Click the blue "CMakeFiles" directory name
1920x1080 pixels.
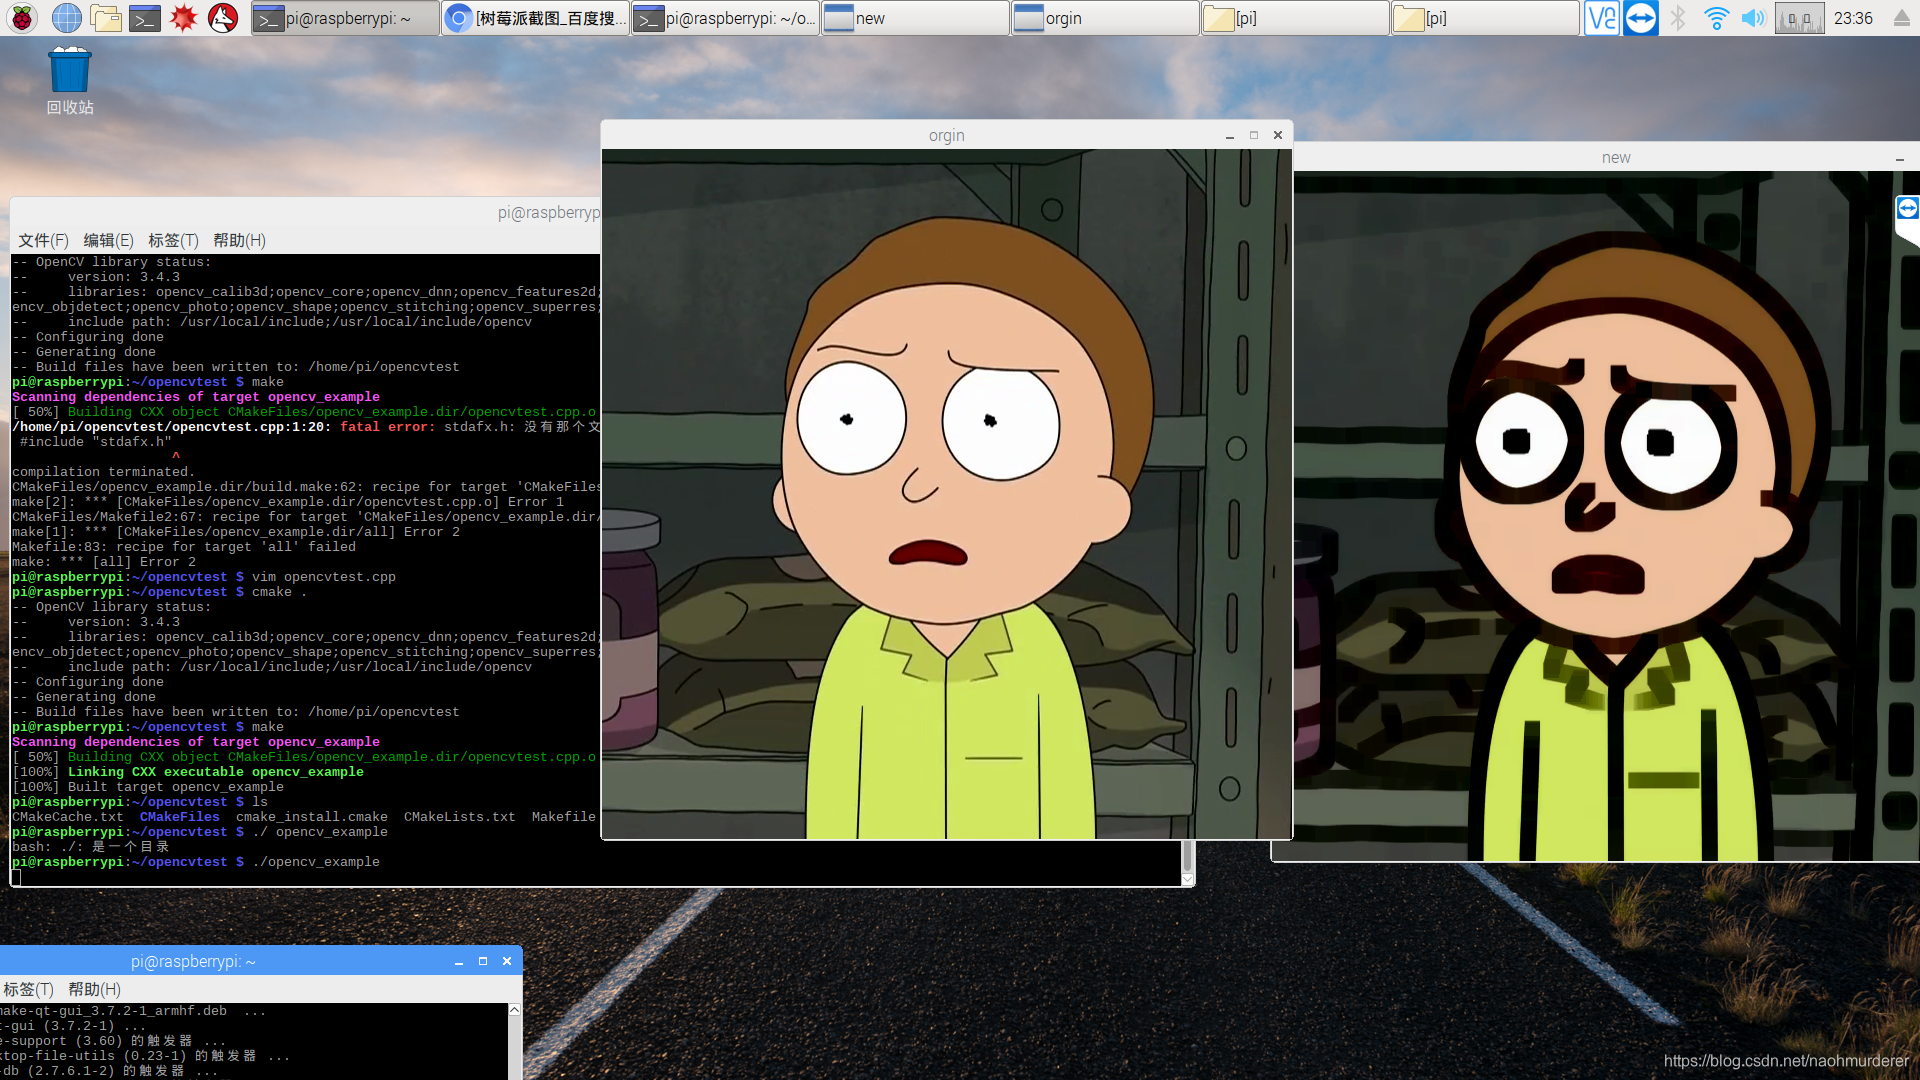pos(180,817)
